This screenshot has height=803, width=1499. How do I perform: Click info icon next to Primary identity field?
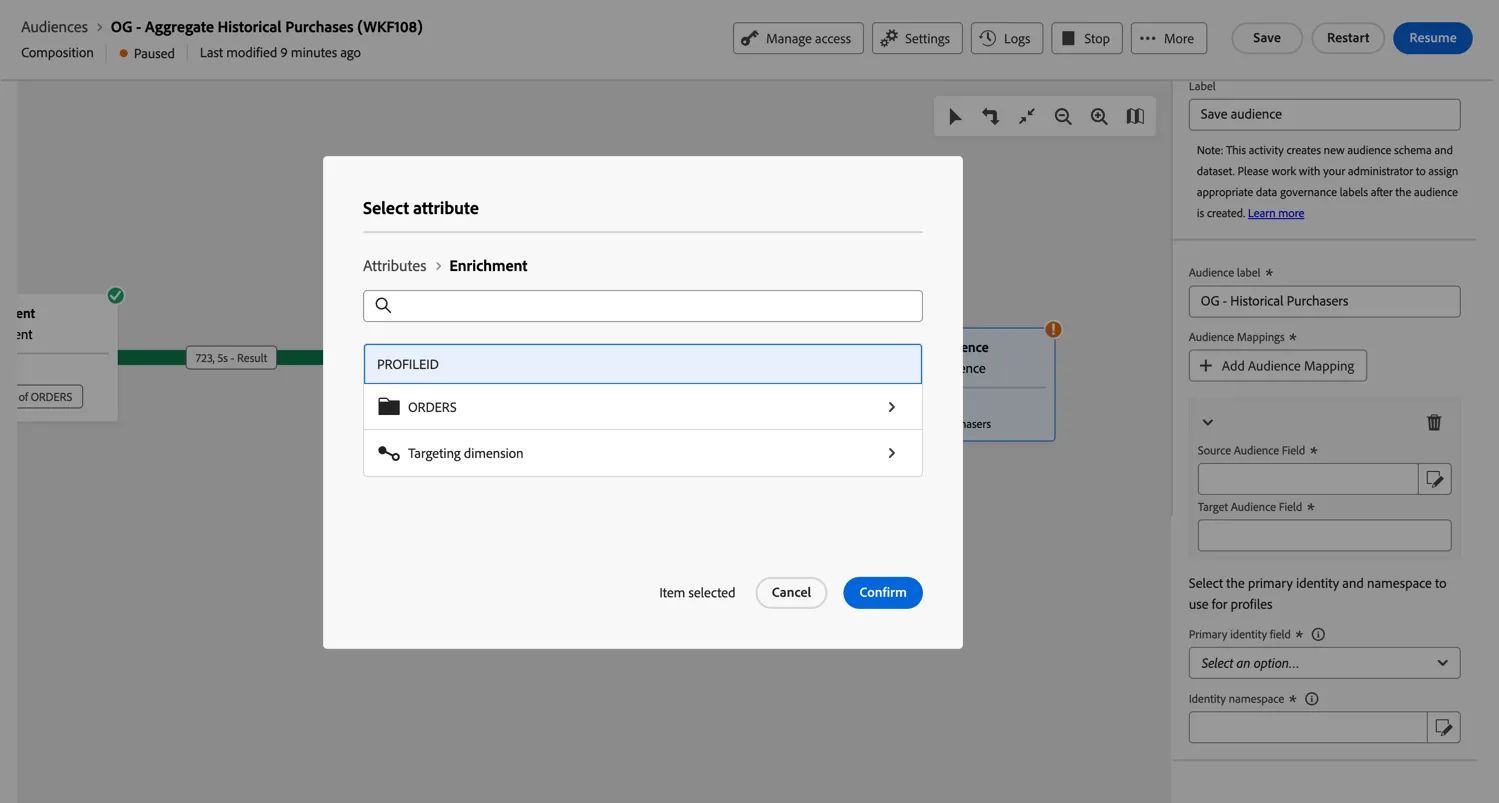coord(1318,634)
